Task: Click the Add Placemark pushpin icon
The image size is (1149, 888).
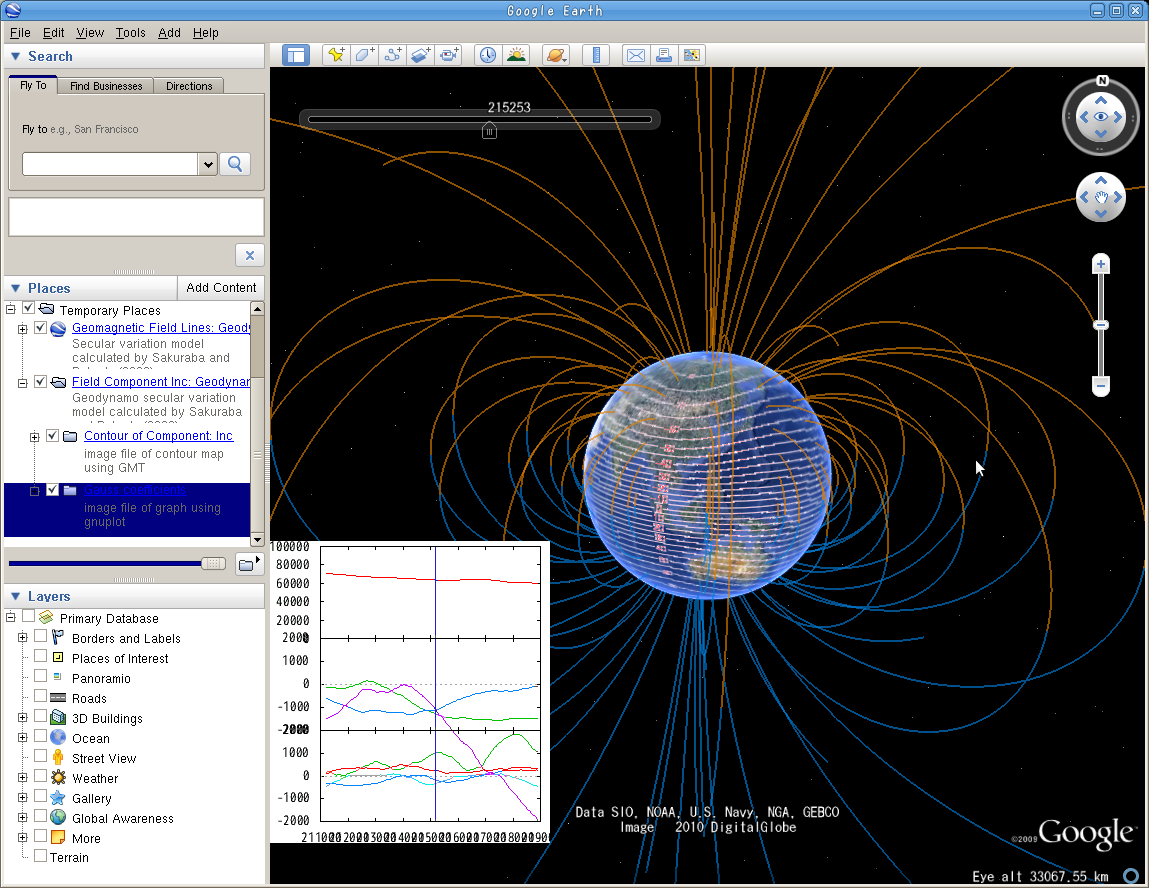Action: 336,55
